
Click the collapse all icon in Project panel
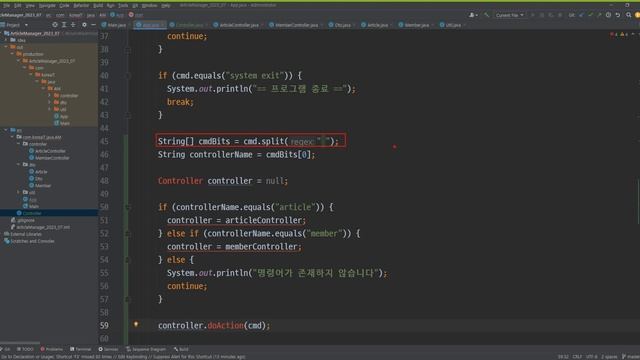point(73,25)
